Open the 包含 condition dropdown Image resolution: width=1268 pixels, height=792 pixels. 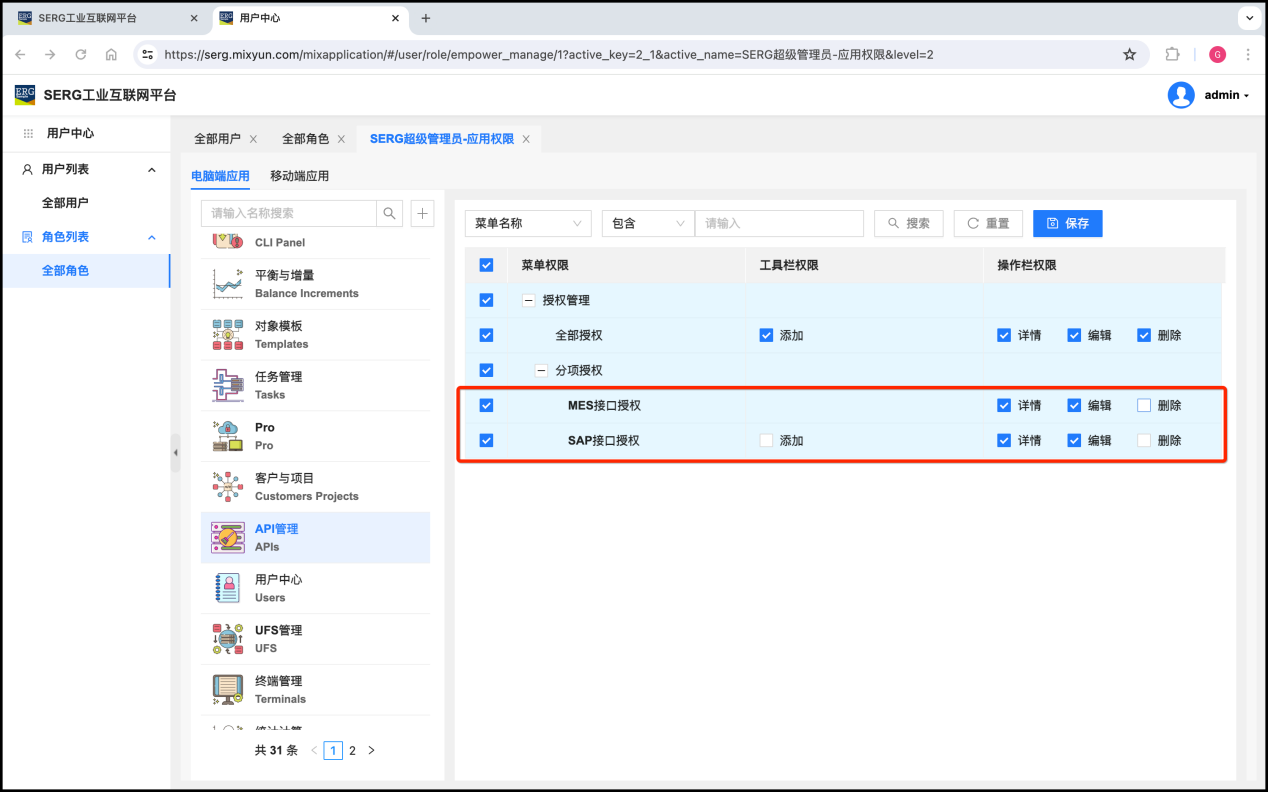click(x=647, y=223)
